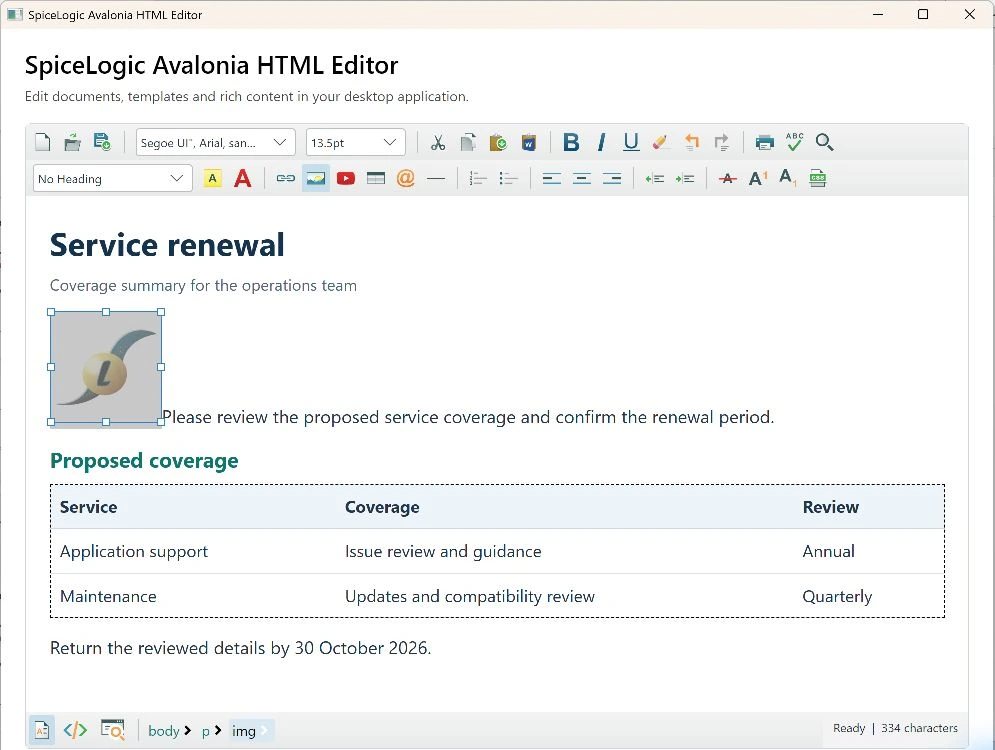This screenshot has width=995, height=750.
Task: Click the Maintenance table cell
Action: coord(197,596)
